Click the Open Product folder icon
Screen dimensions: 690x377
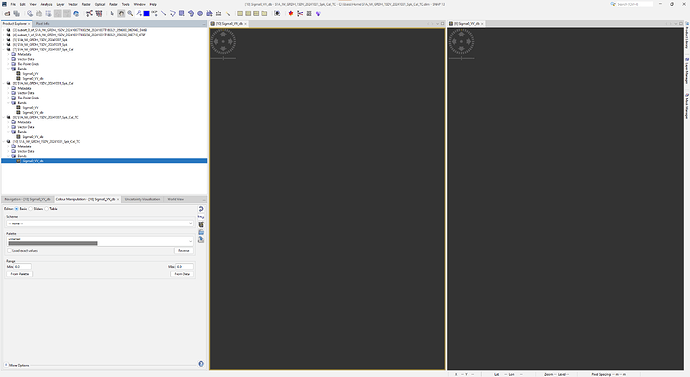point(7,14)
